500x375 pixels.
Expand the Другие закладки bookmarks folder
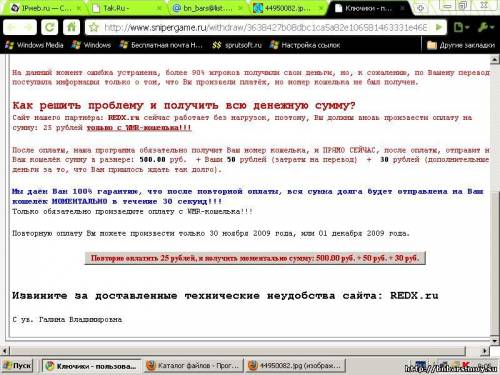[x=461, y=45]
